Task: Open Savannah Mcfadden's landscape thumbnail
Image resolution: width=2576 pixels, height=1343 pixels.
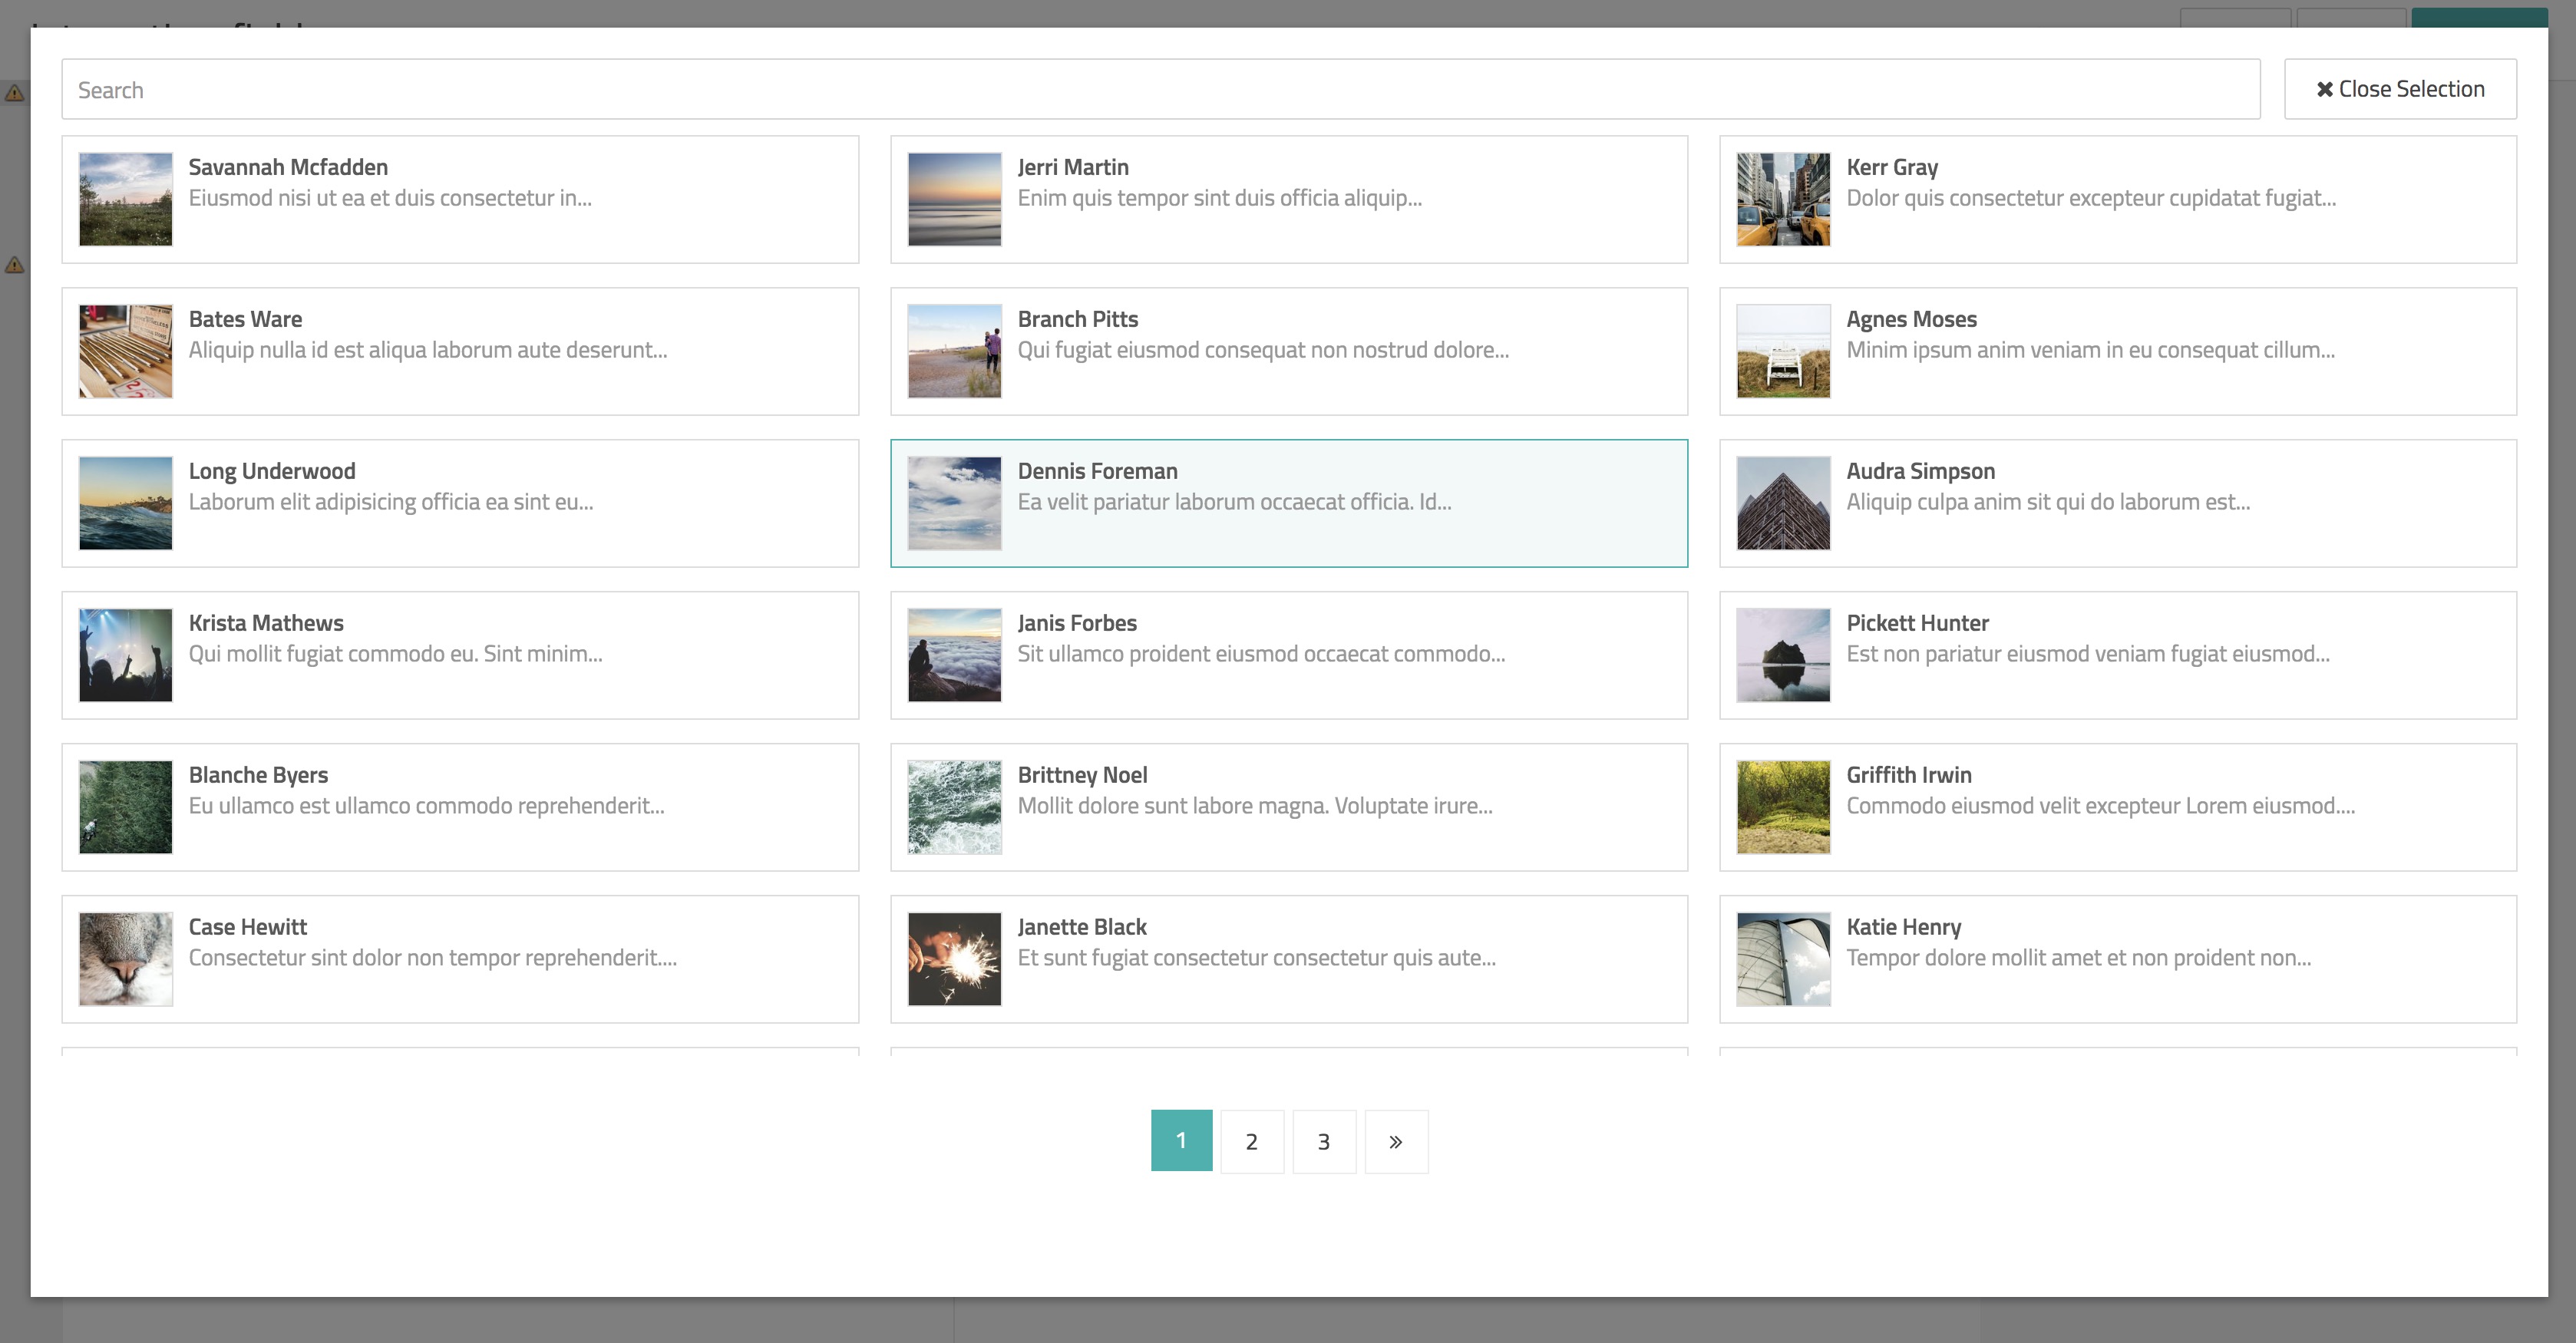Action: pyautogui.click(x=124, y=199)
